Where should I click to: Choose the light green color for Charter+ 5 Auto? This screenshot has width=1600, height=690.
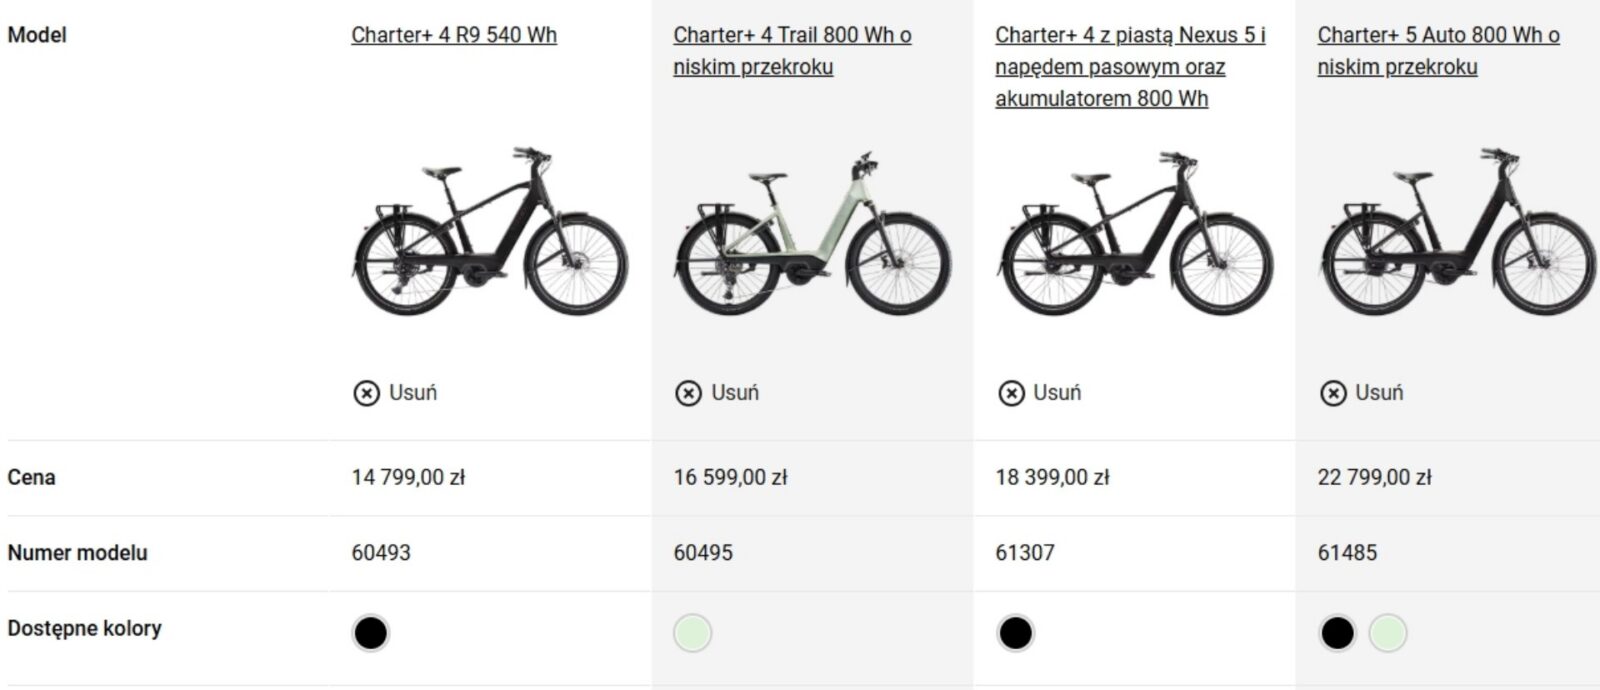(x=1388, y=633)
